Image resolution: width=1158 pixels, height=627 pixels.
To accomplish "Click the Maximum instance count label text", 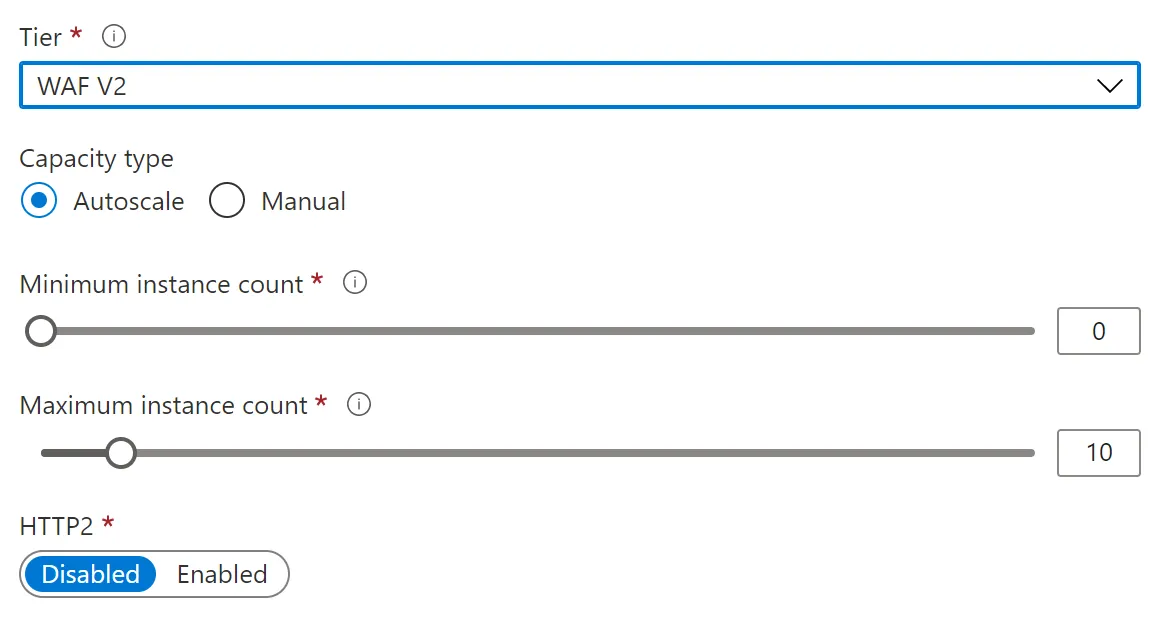I will [x=163, y=406].
